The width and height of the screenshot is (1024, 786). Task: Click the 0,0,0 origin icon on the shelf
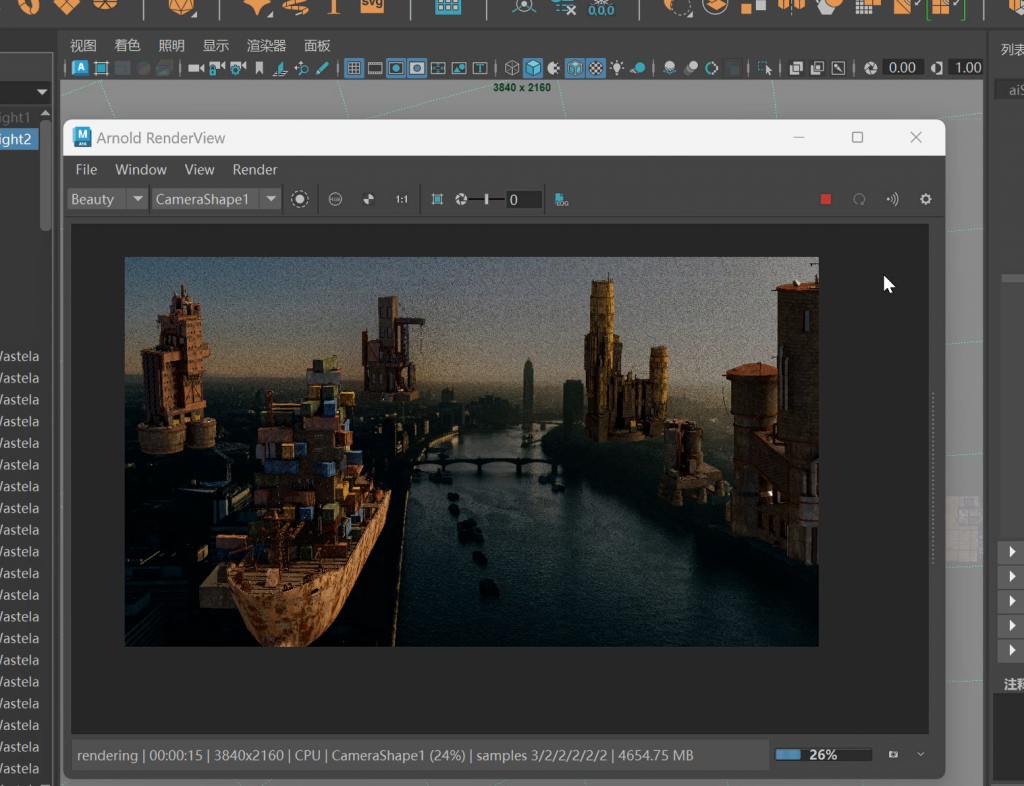click(601, 8)
